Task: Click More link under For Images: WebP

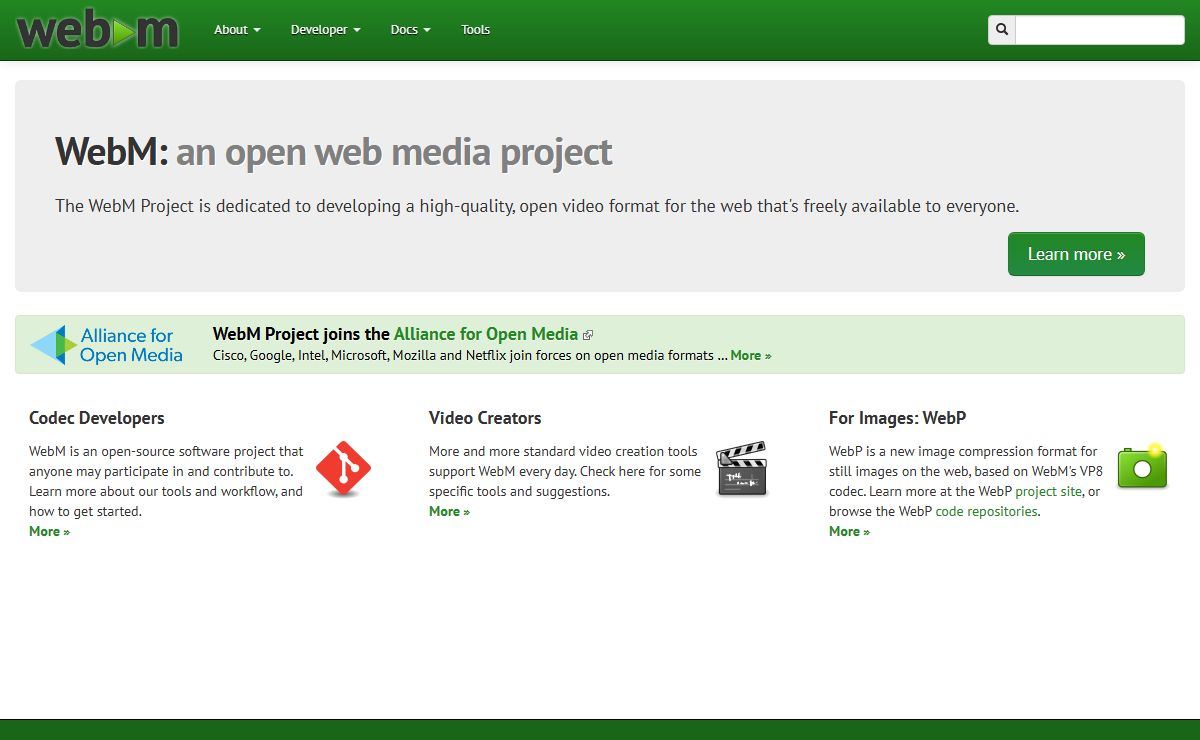Action: click(849, 531)
